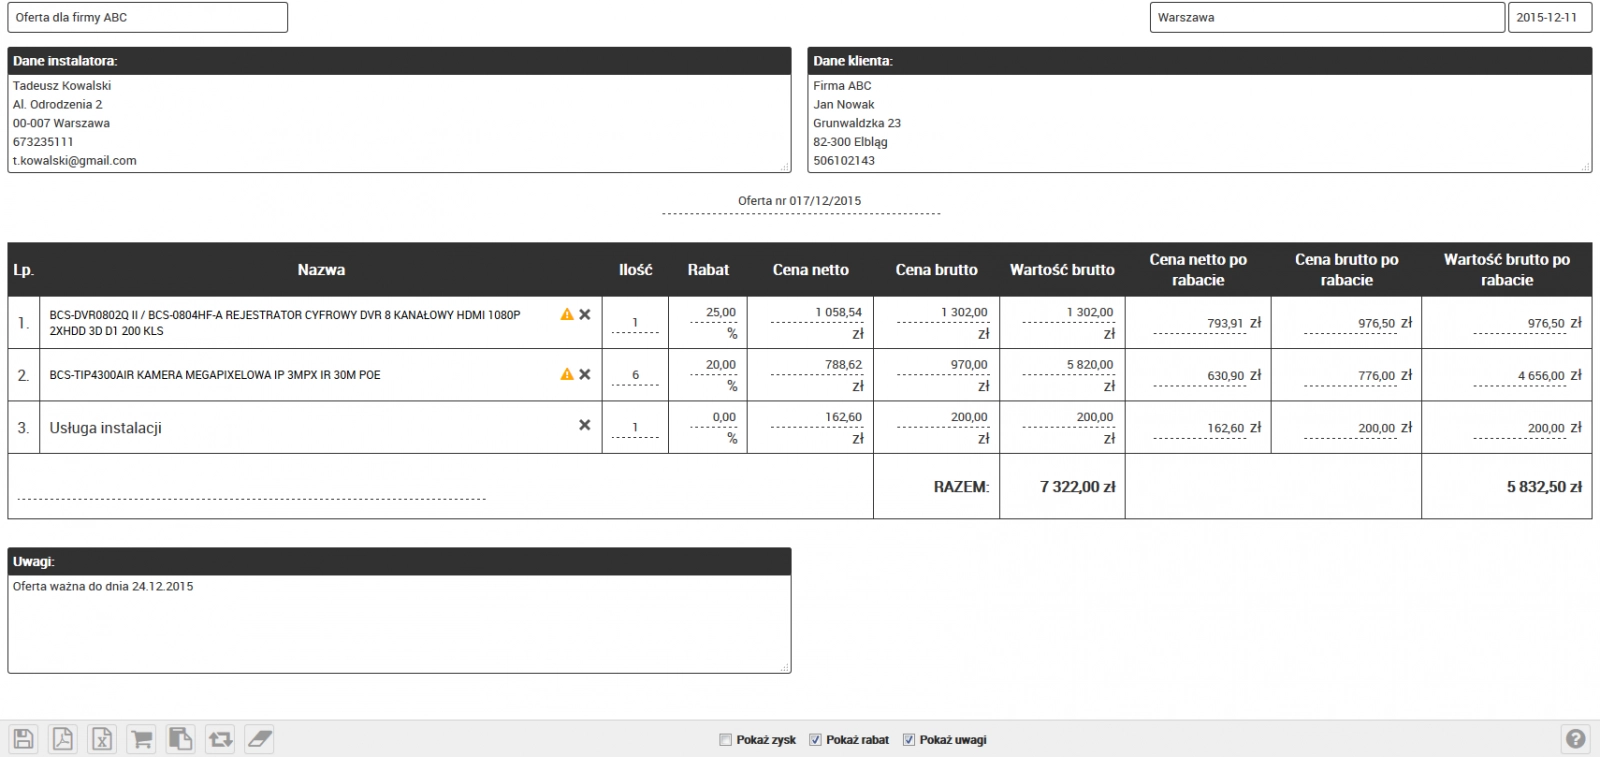The height and width of the screenshot is (757, 1600).
Task: Click the shopping cart icon
Action: click(x=141, y=739)
